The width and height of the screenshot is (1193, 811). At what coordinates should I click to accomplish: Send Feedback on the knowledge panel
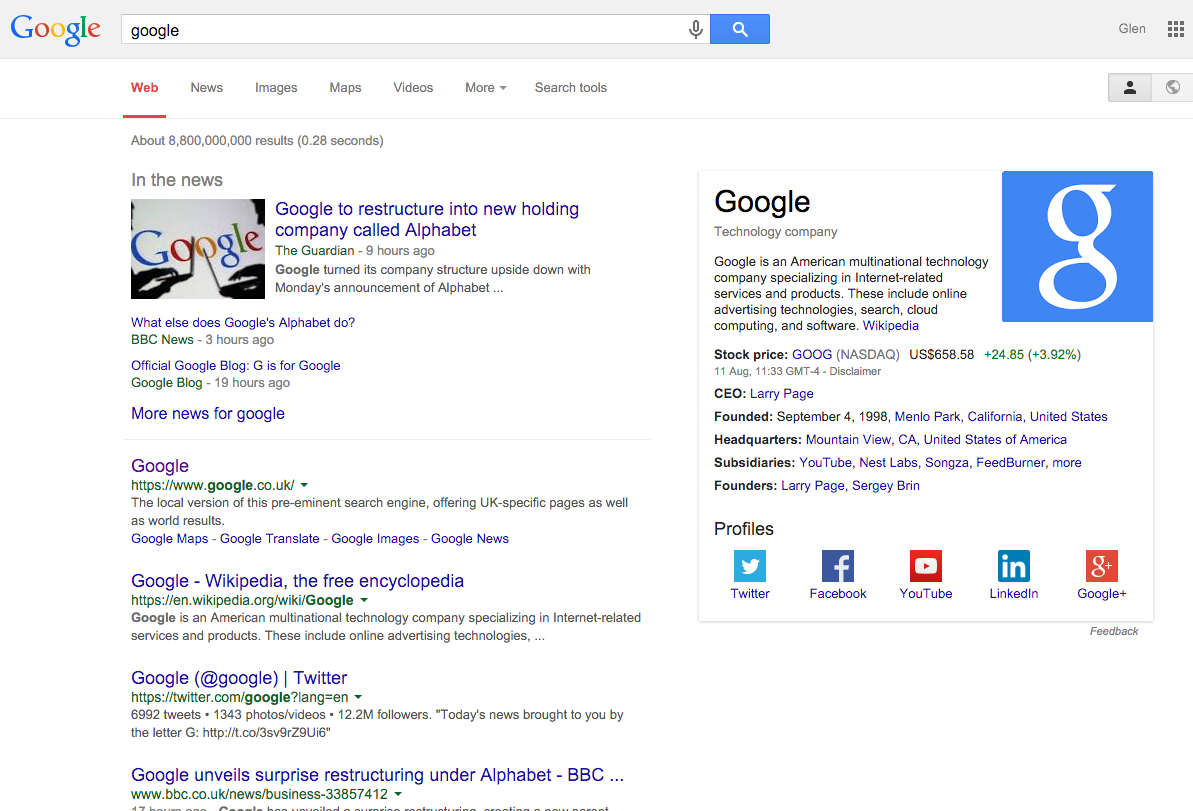pos(1114,631)
